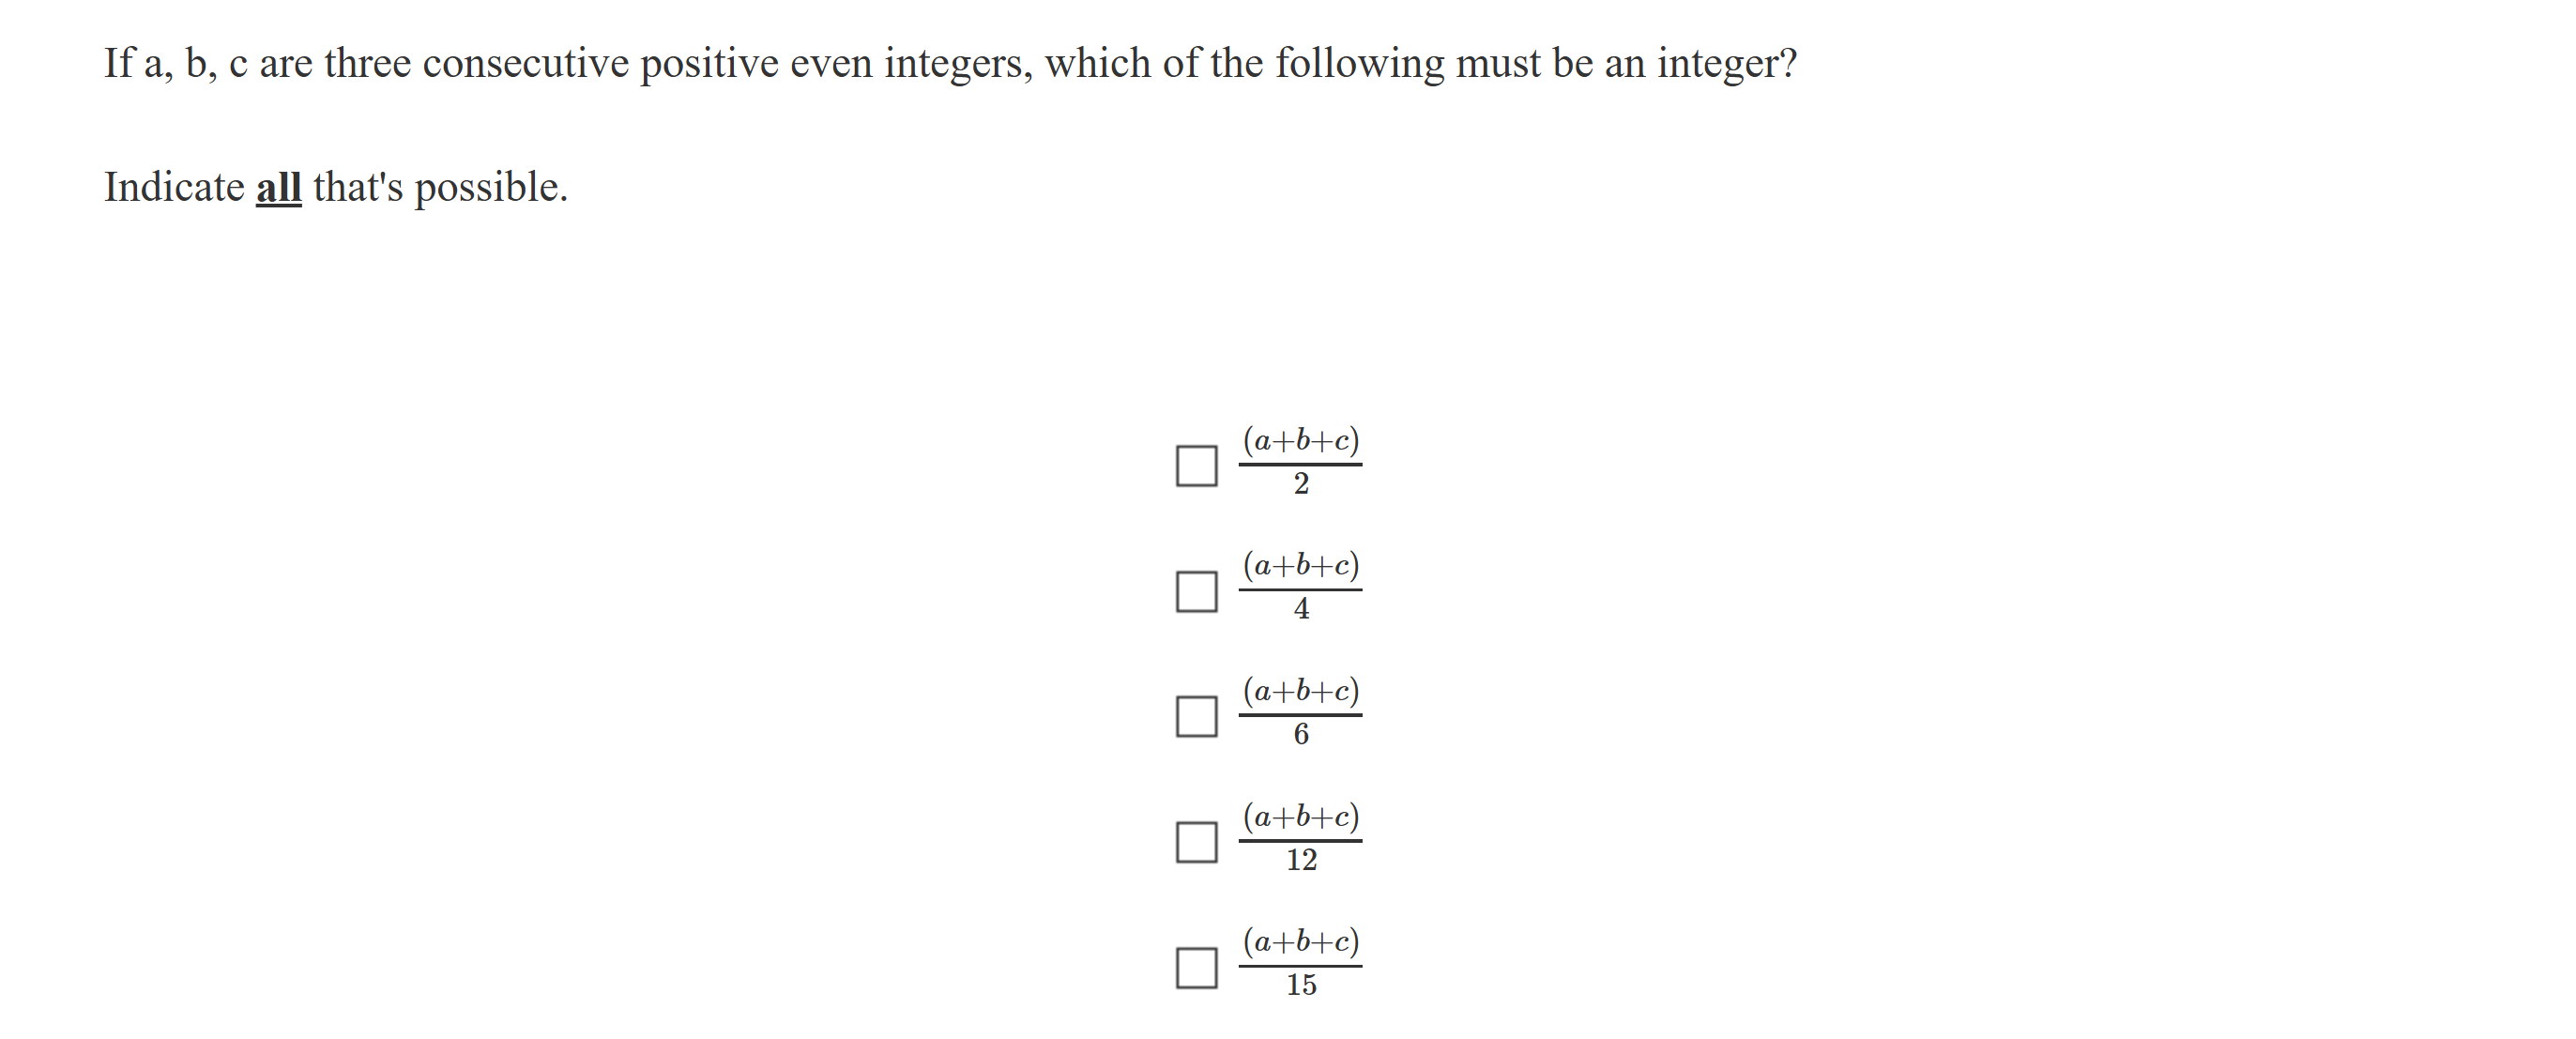Click the numerator above denominator 4
The width and height of the screenshot is (2576, 1039).
tap(1300, 566)
